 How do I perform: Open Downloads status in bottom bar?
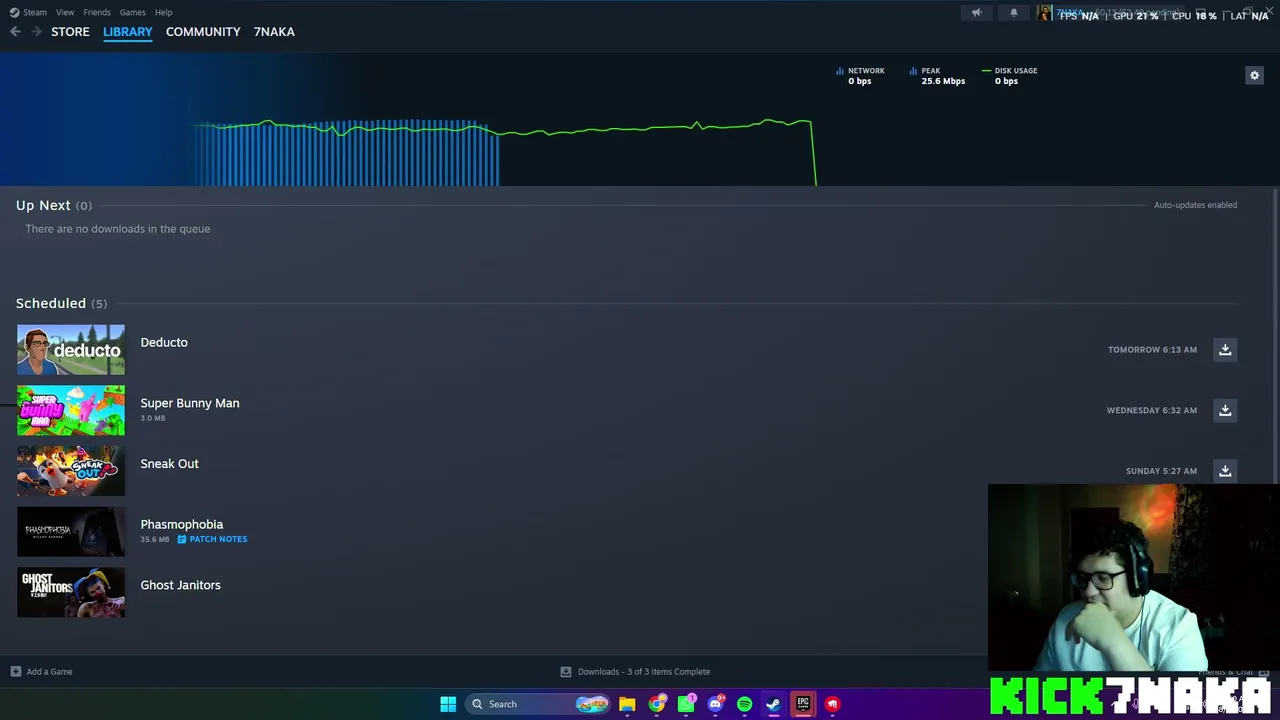[x=644, y=672]
